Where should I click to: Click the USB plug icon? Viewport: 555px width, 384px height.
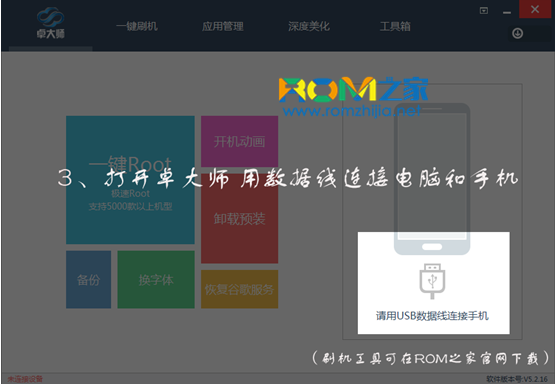[x=432, y=281]
